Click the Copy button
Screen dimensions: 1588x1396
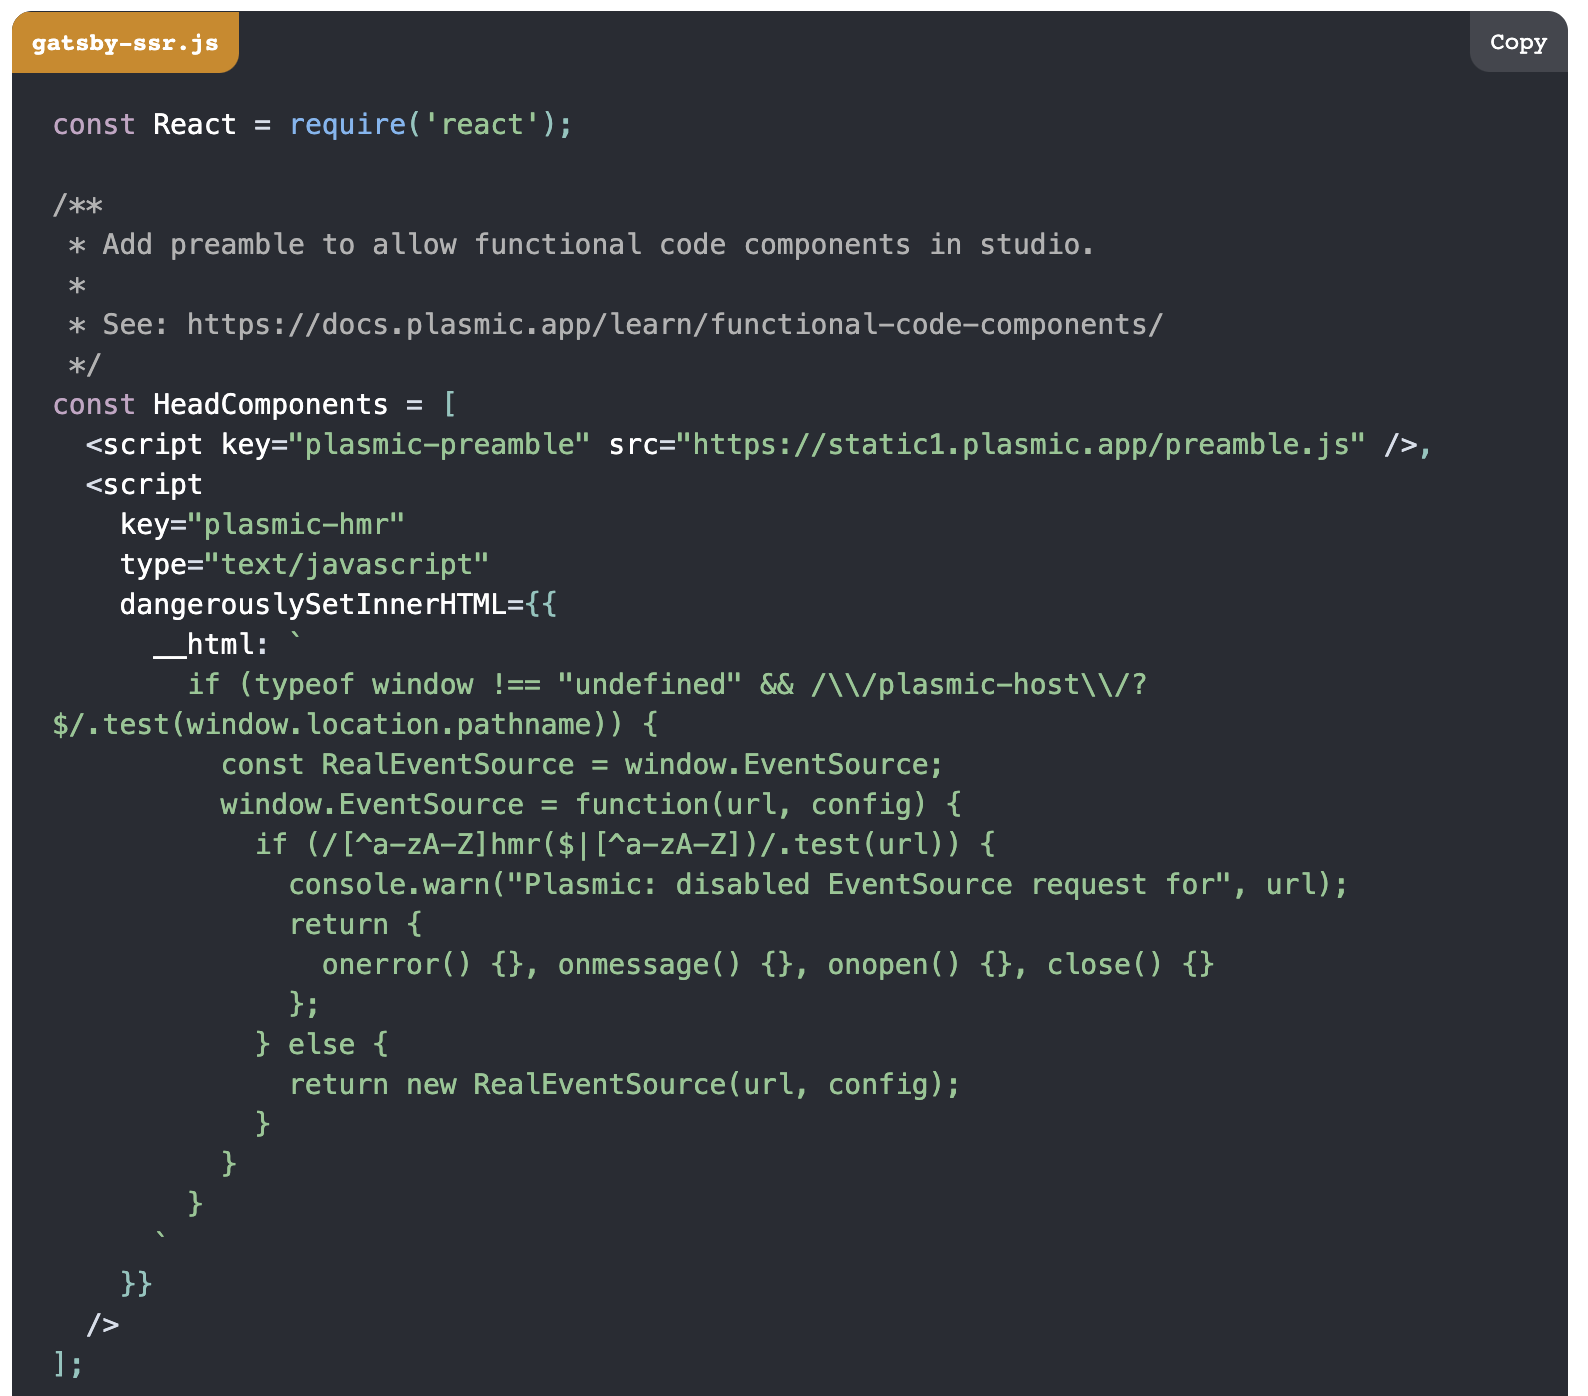(x=1517, y=42)
